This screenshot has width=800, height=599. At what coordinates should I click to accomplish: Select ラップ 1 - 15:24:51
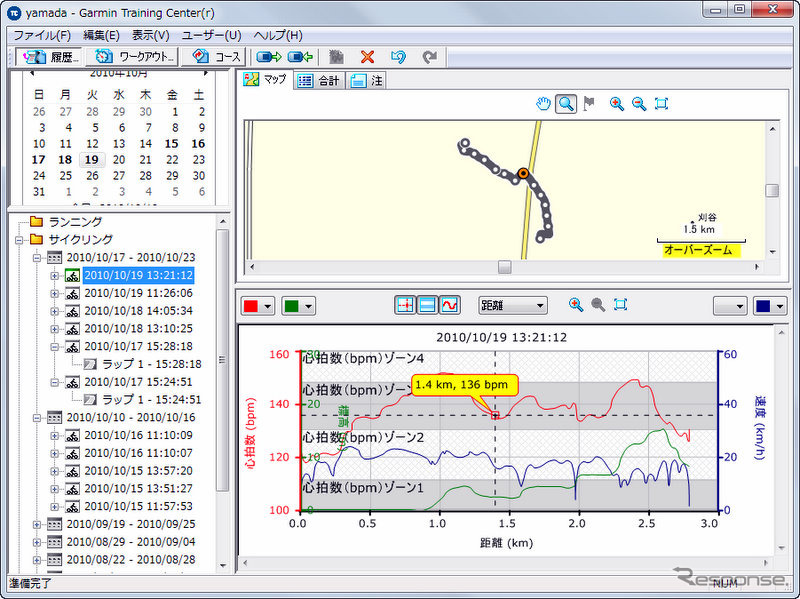click(x=152, y=400)
